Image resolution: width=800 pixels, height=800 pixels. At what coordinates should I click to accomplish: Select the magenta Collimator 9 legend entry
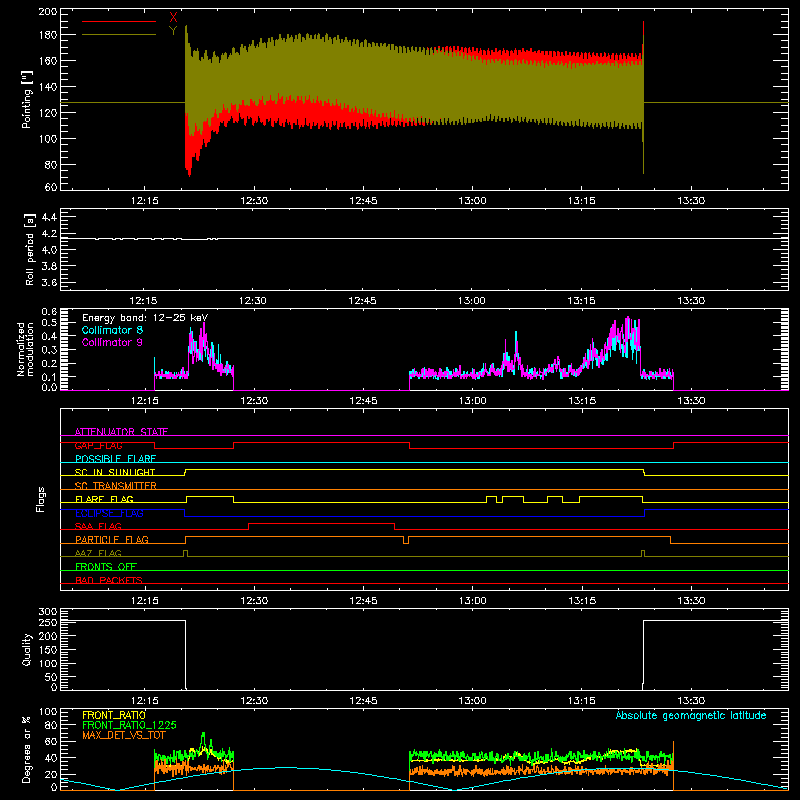click(112, 342)
